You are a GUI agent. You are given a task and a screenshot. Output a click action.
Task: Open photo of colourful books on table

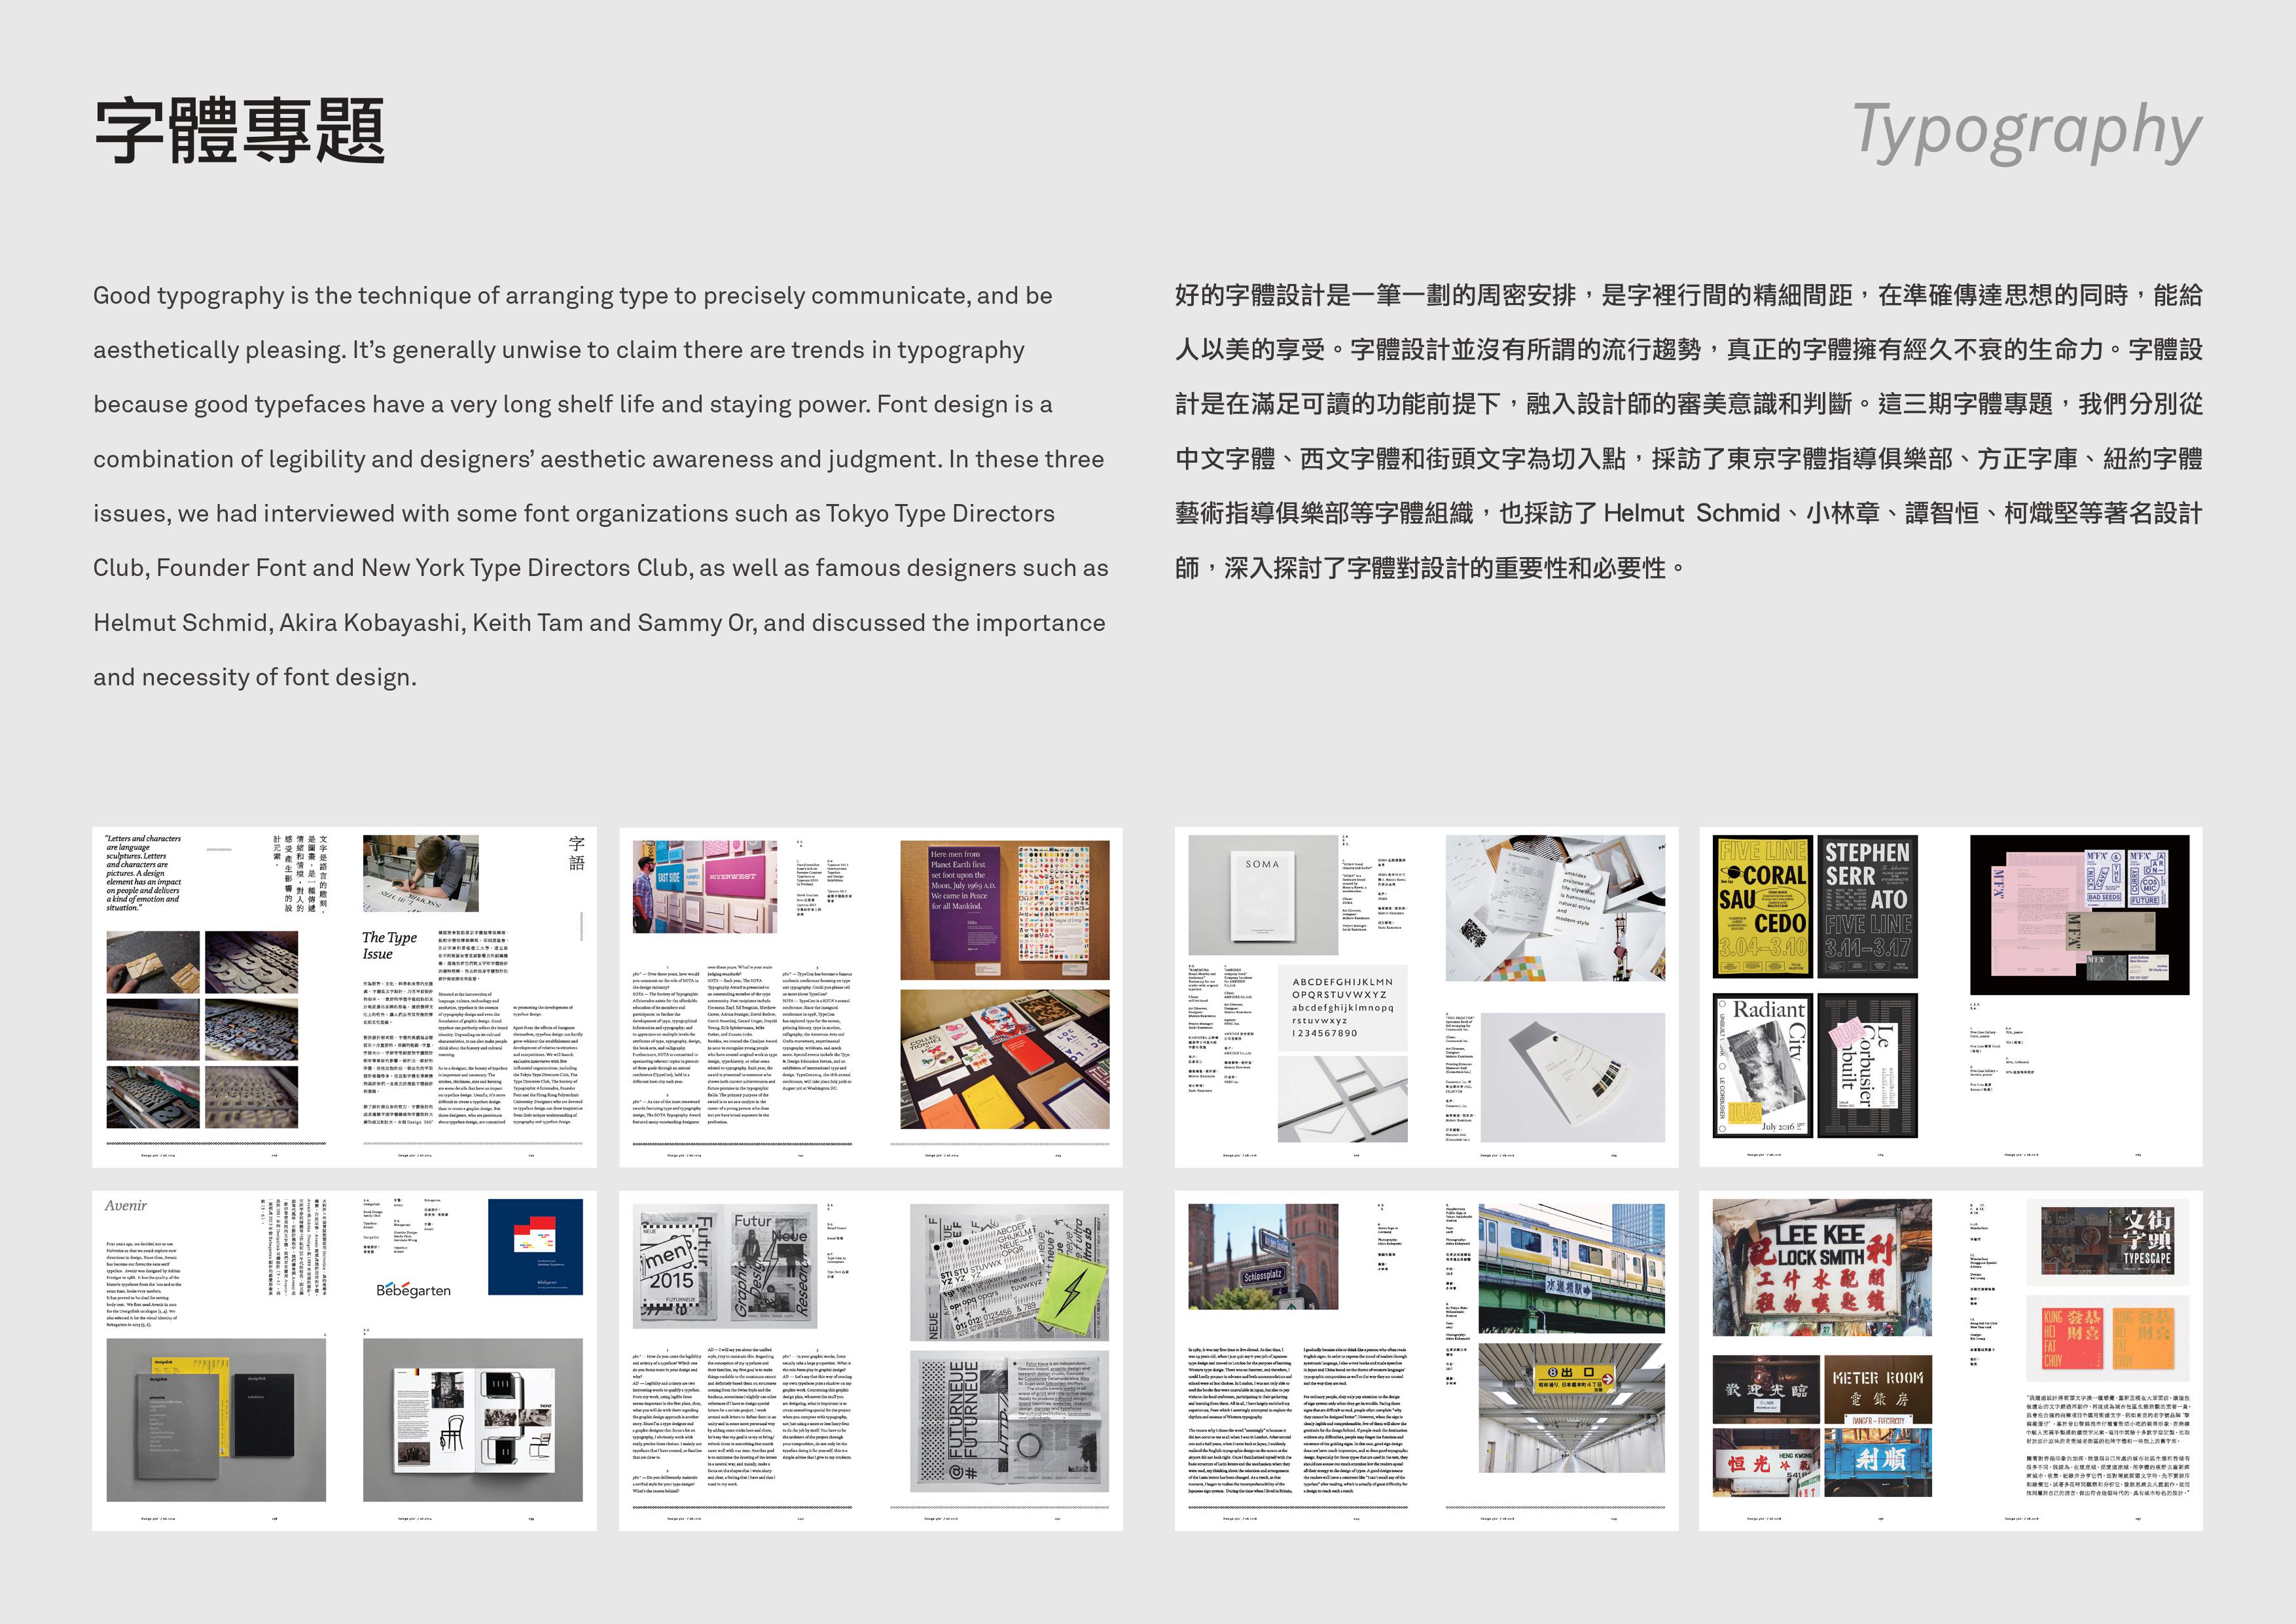pyautogui.click(x=1005, y=1059)
